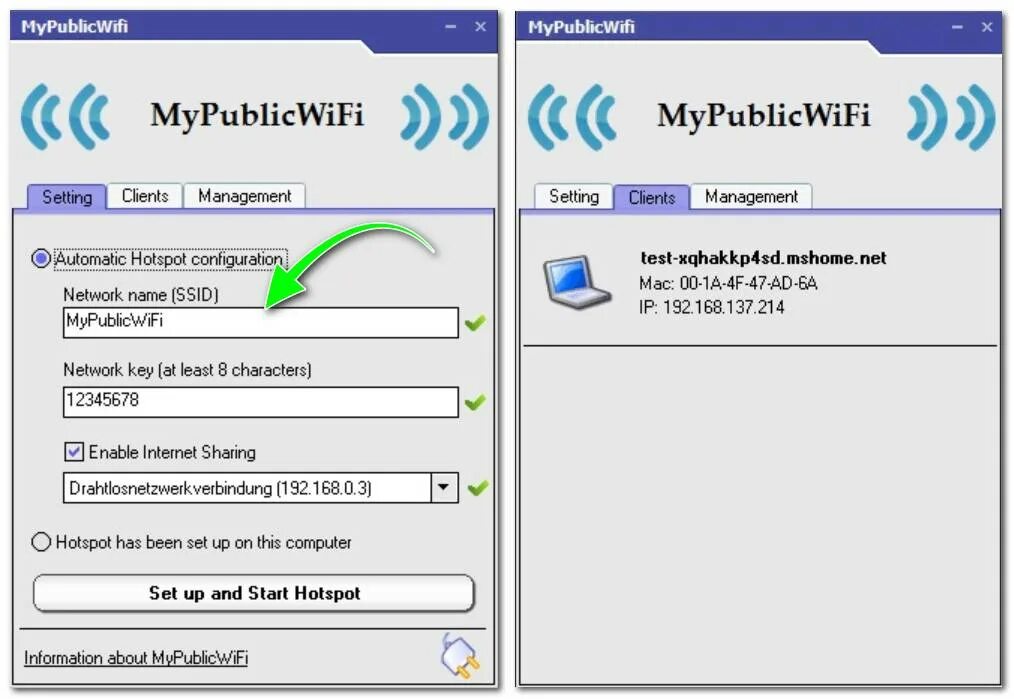Image resolution: width=1014 pixels, height=699 pixels.
Task: Click the Drahtlosnetzwerkverbindung (192.168.0.3) combo box
Action: coord(261,488)
